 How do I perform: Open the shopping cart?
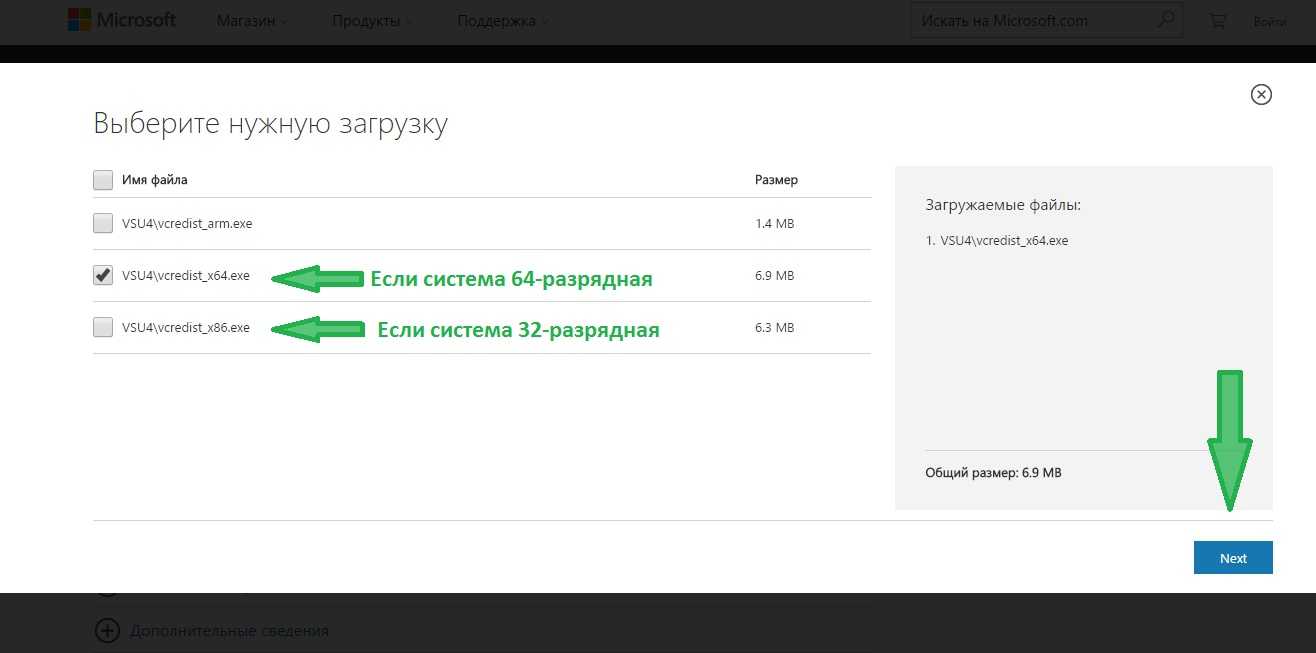tap(1217, 21)
